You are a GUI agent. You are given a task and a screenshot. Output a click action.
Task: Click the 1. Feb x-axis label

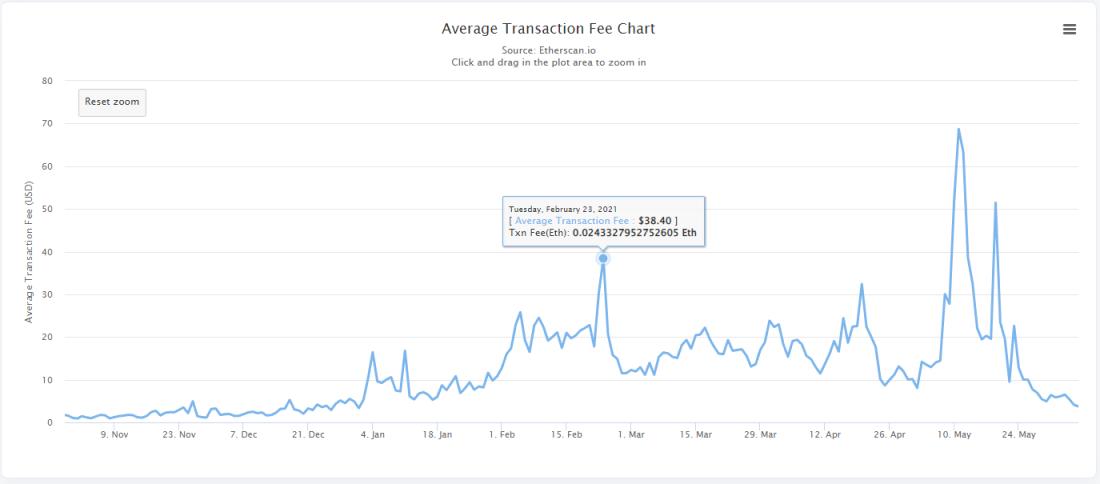click(x=502, y=435)
